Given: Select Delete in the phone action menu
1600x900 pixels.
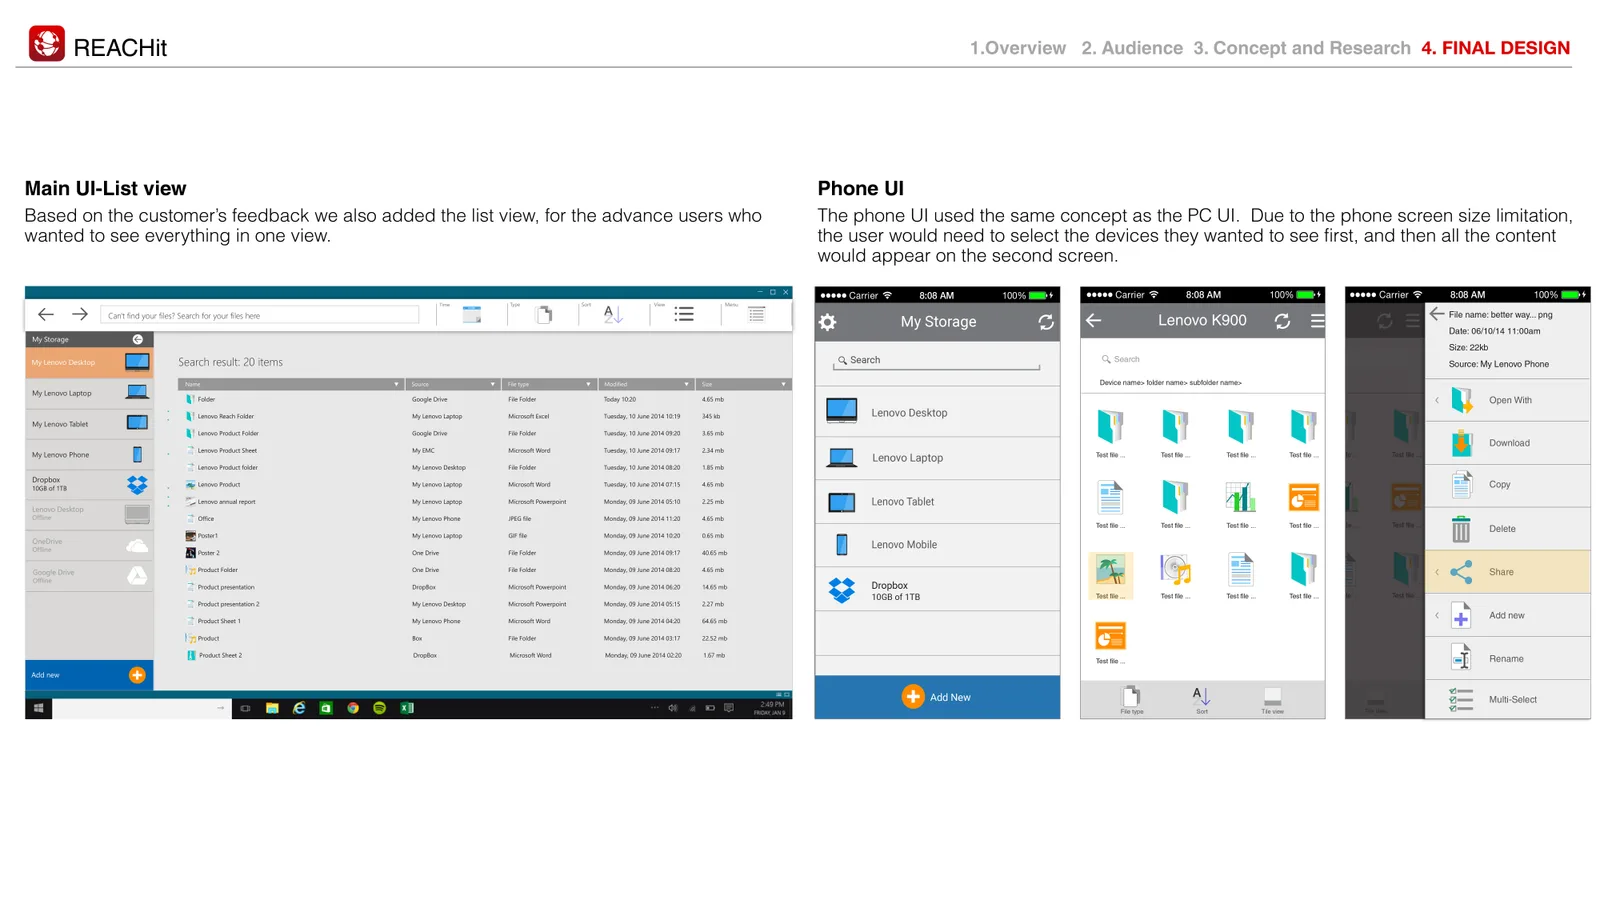Looking at the screenshot, I should click(x=1507, y=529).
